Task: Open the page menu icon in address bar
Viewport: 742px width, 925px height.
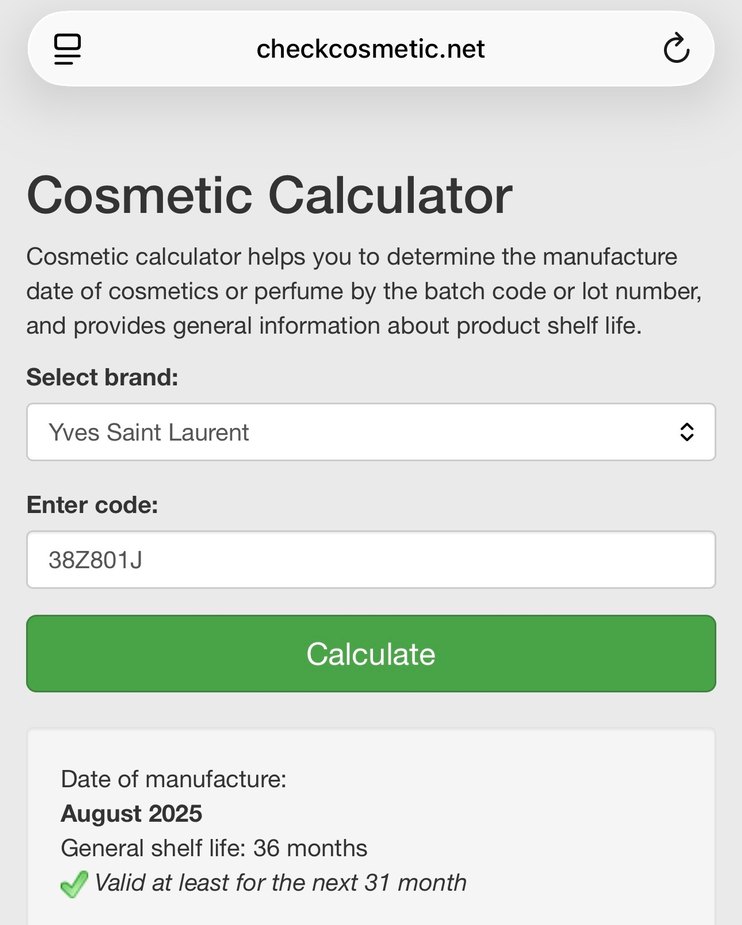Action: [x=67, y=48]
